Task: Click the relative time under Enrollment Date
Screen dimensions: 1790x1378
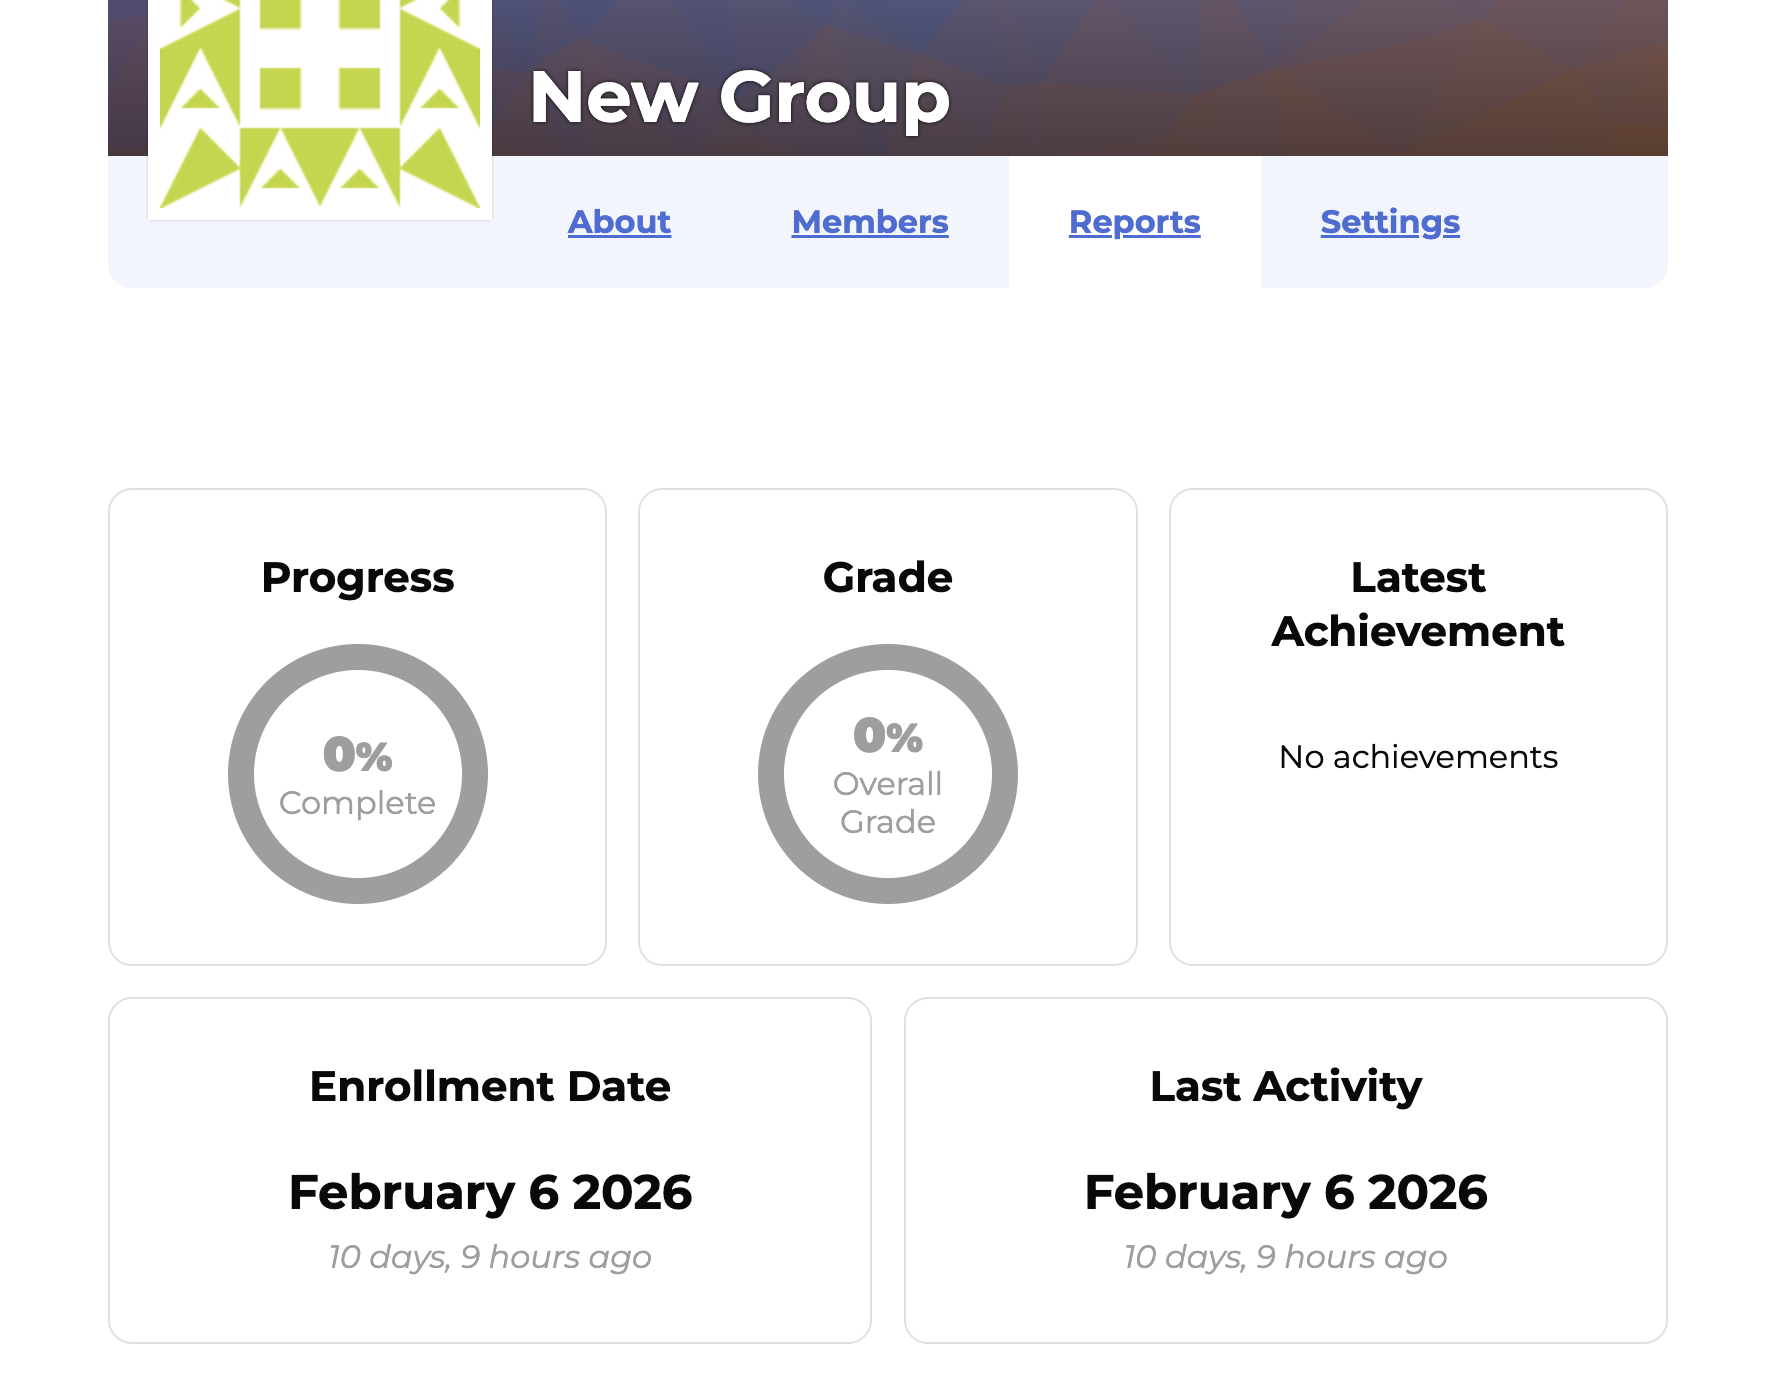Action: (490, 1257)
